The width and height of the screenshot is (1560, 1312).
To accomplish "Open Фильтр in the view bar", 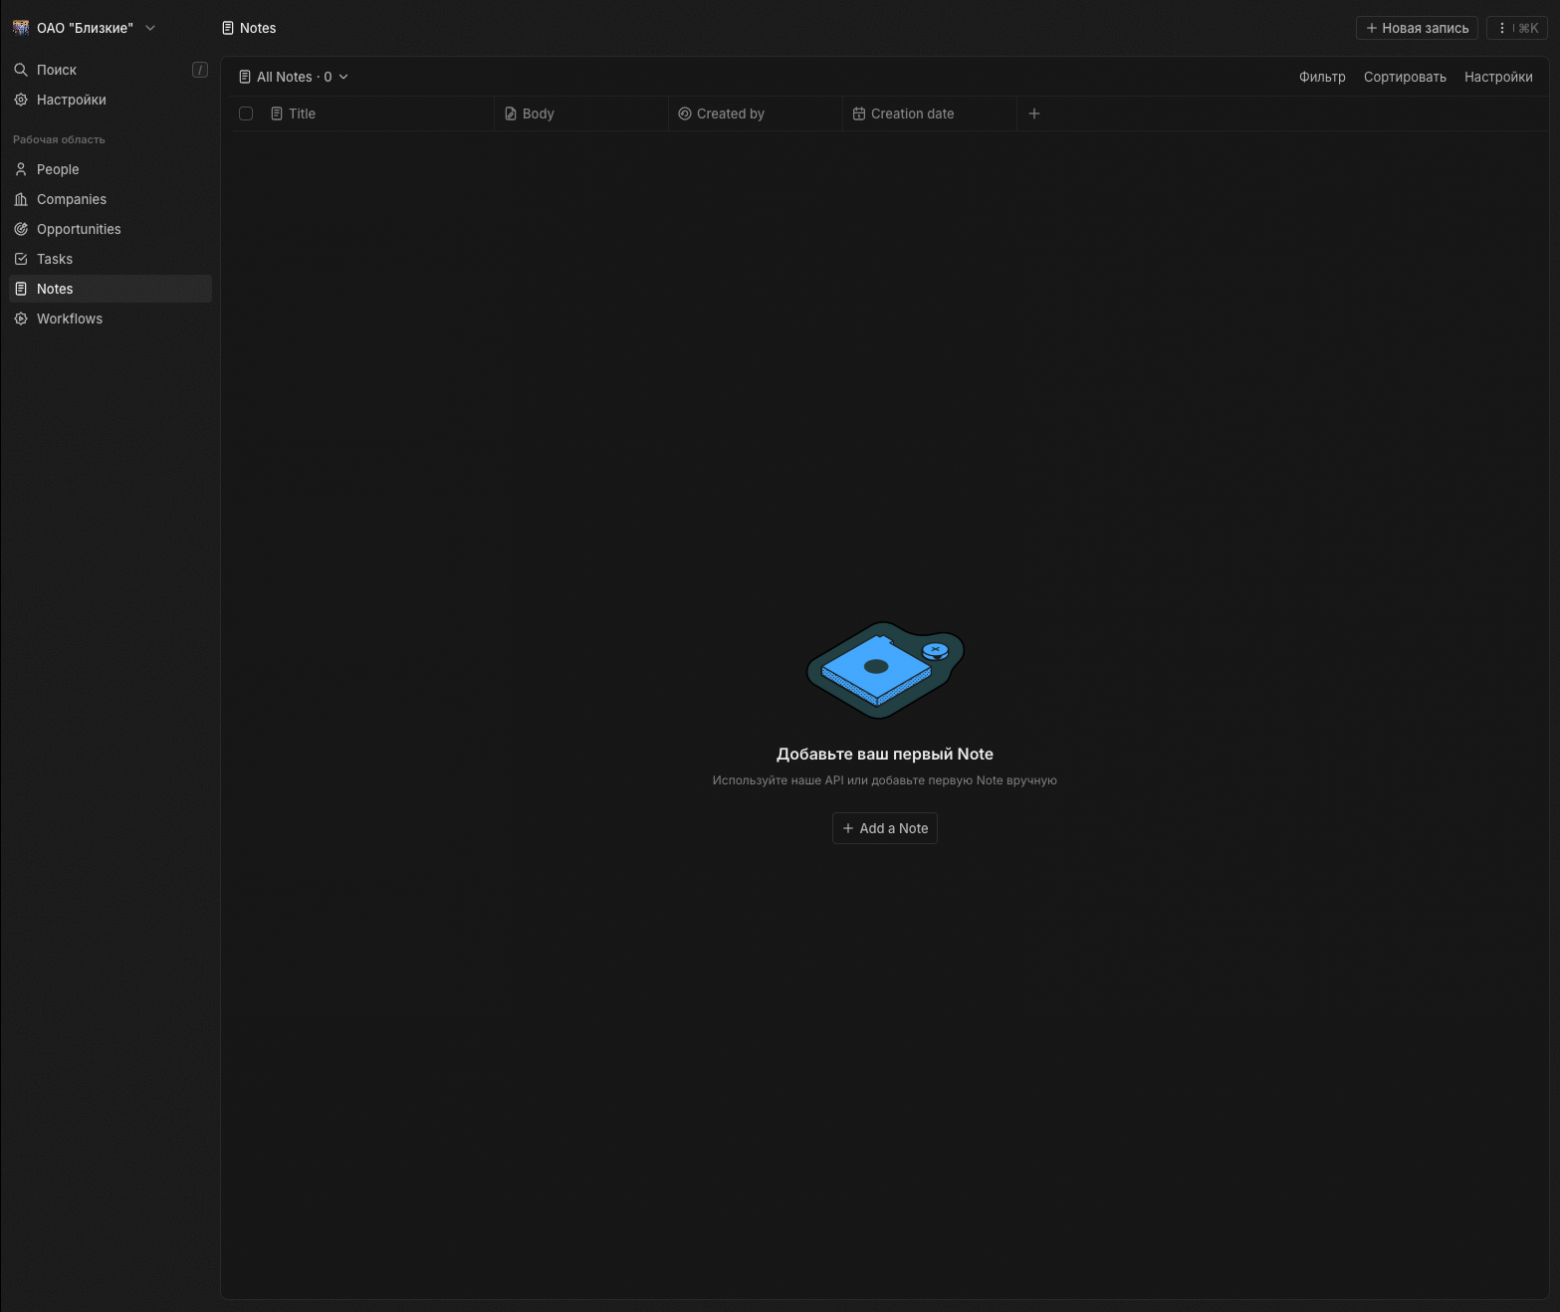I will pos(1321,77).
